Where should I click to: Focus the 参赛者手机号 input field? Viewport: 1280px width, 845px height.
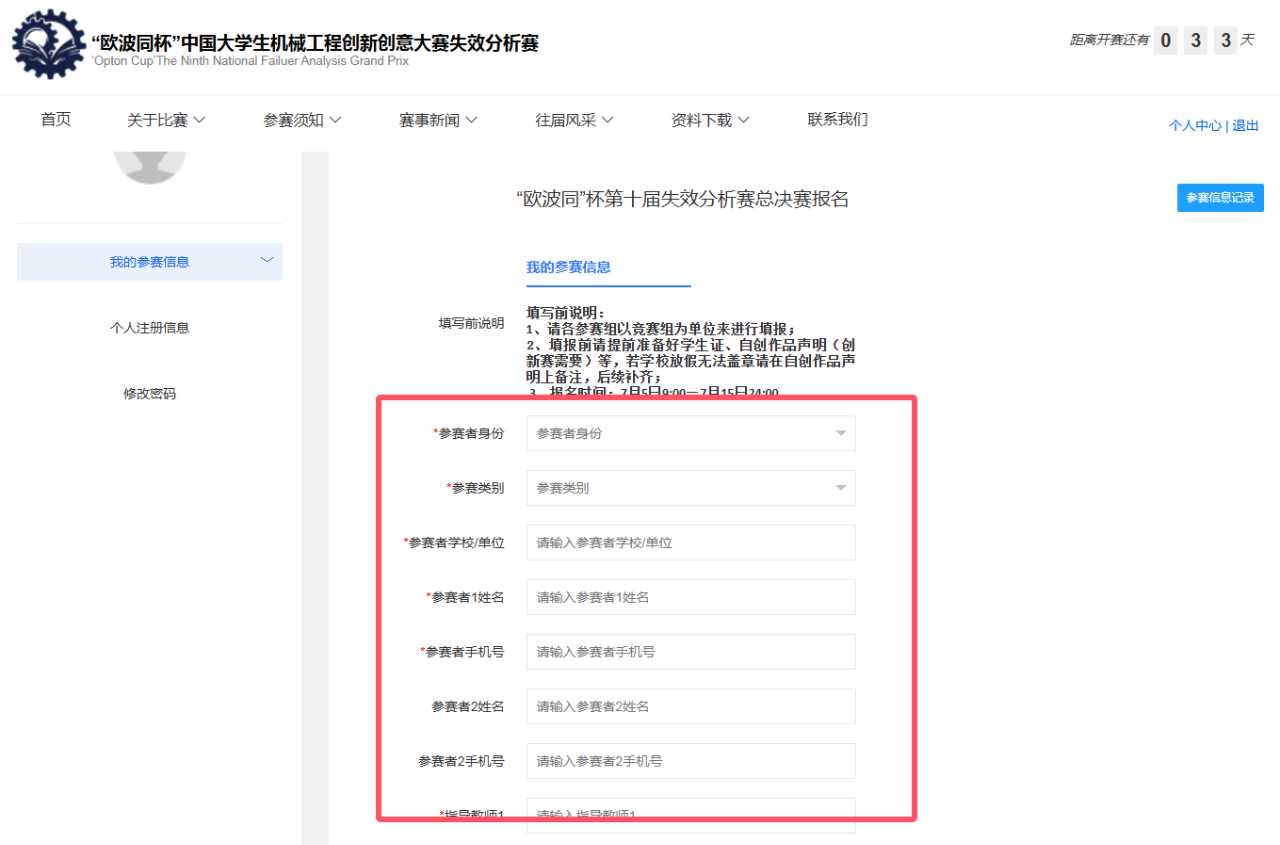click(x=690, y=652)
